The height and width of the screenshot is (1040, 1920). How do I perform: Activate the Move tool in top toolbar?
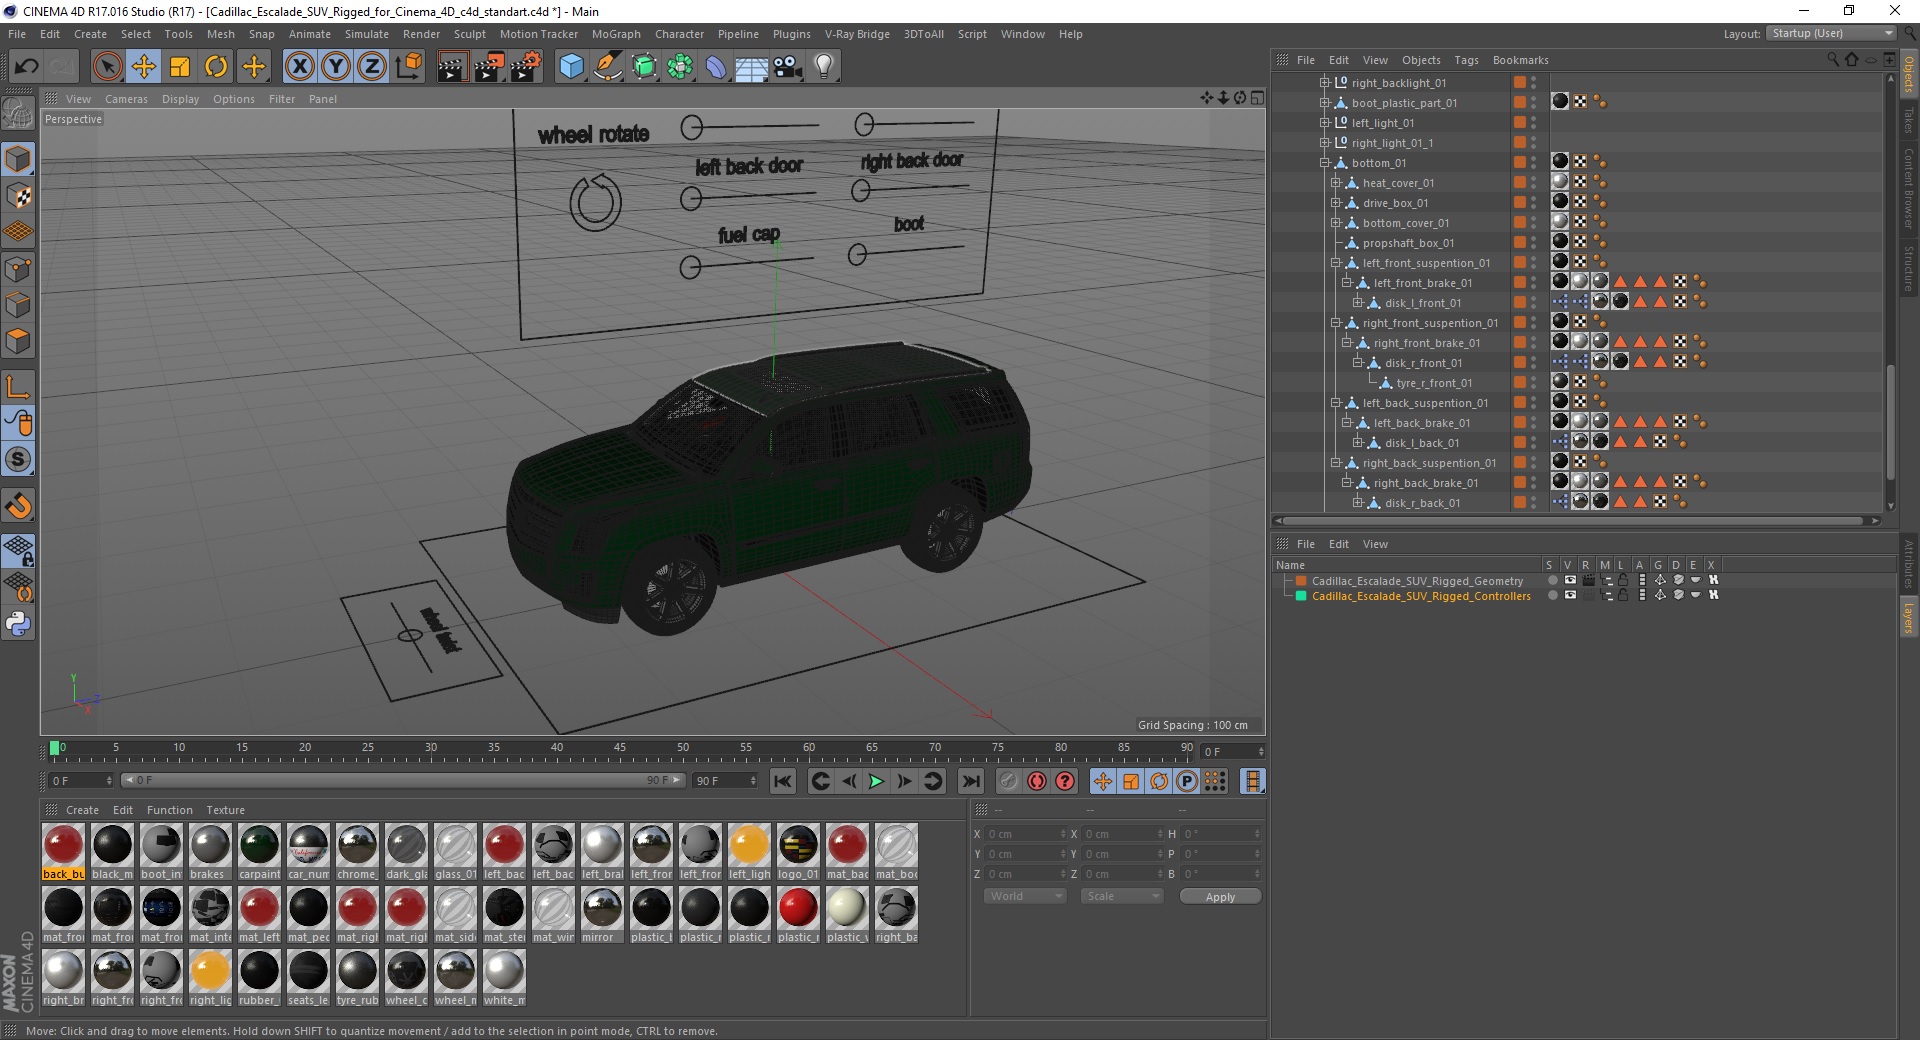click(144, 67)
